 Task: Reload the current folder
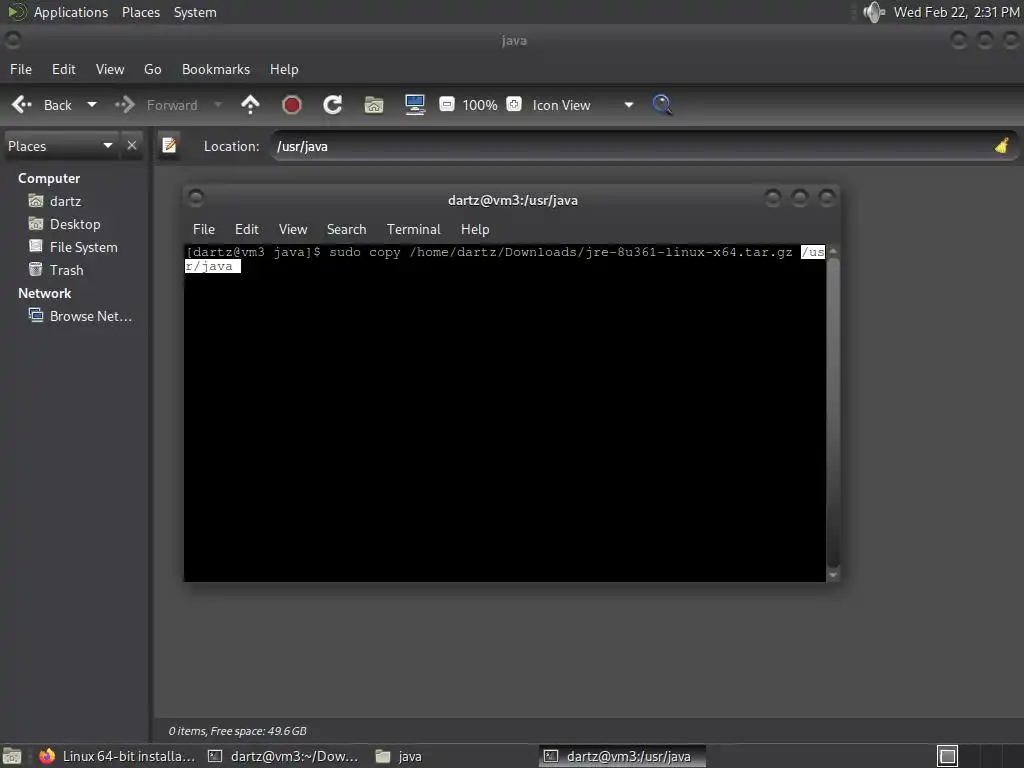[x=332, y=105]
